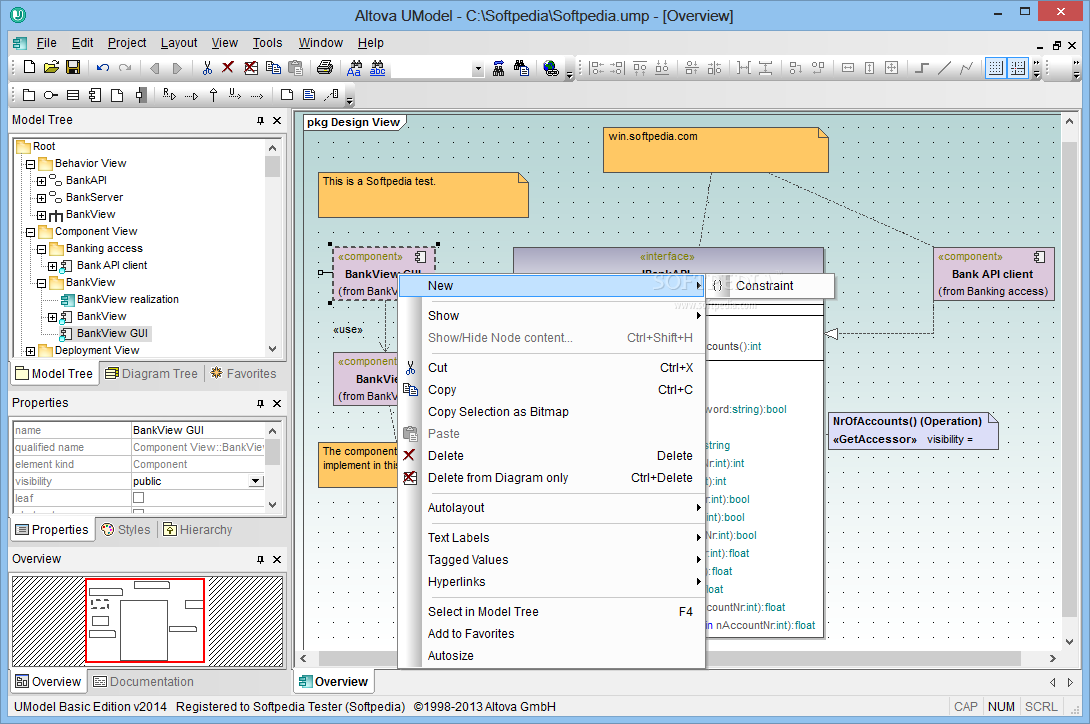
Task: Choose Copy Selection as Bitmap
Action: click(x=551, y=412)
